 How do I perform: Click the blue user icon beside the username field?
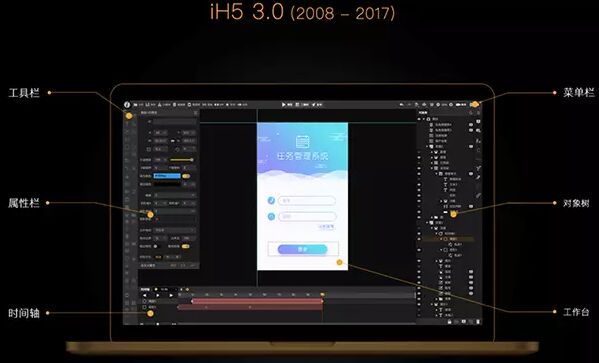click(271, 200)
